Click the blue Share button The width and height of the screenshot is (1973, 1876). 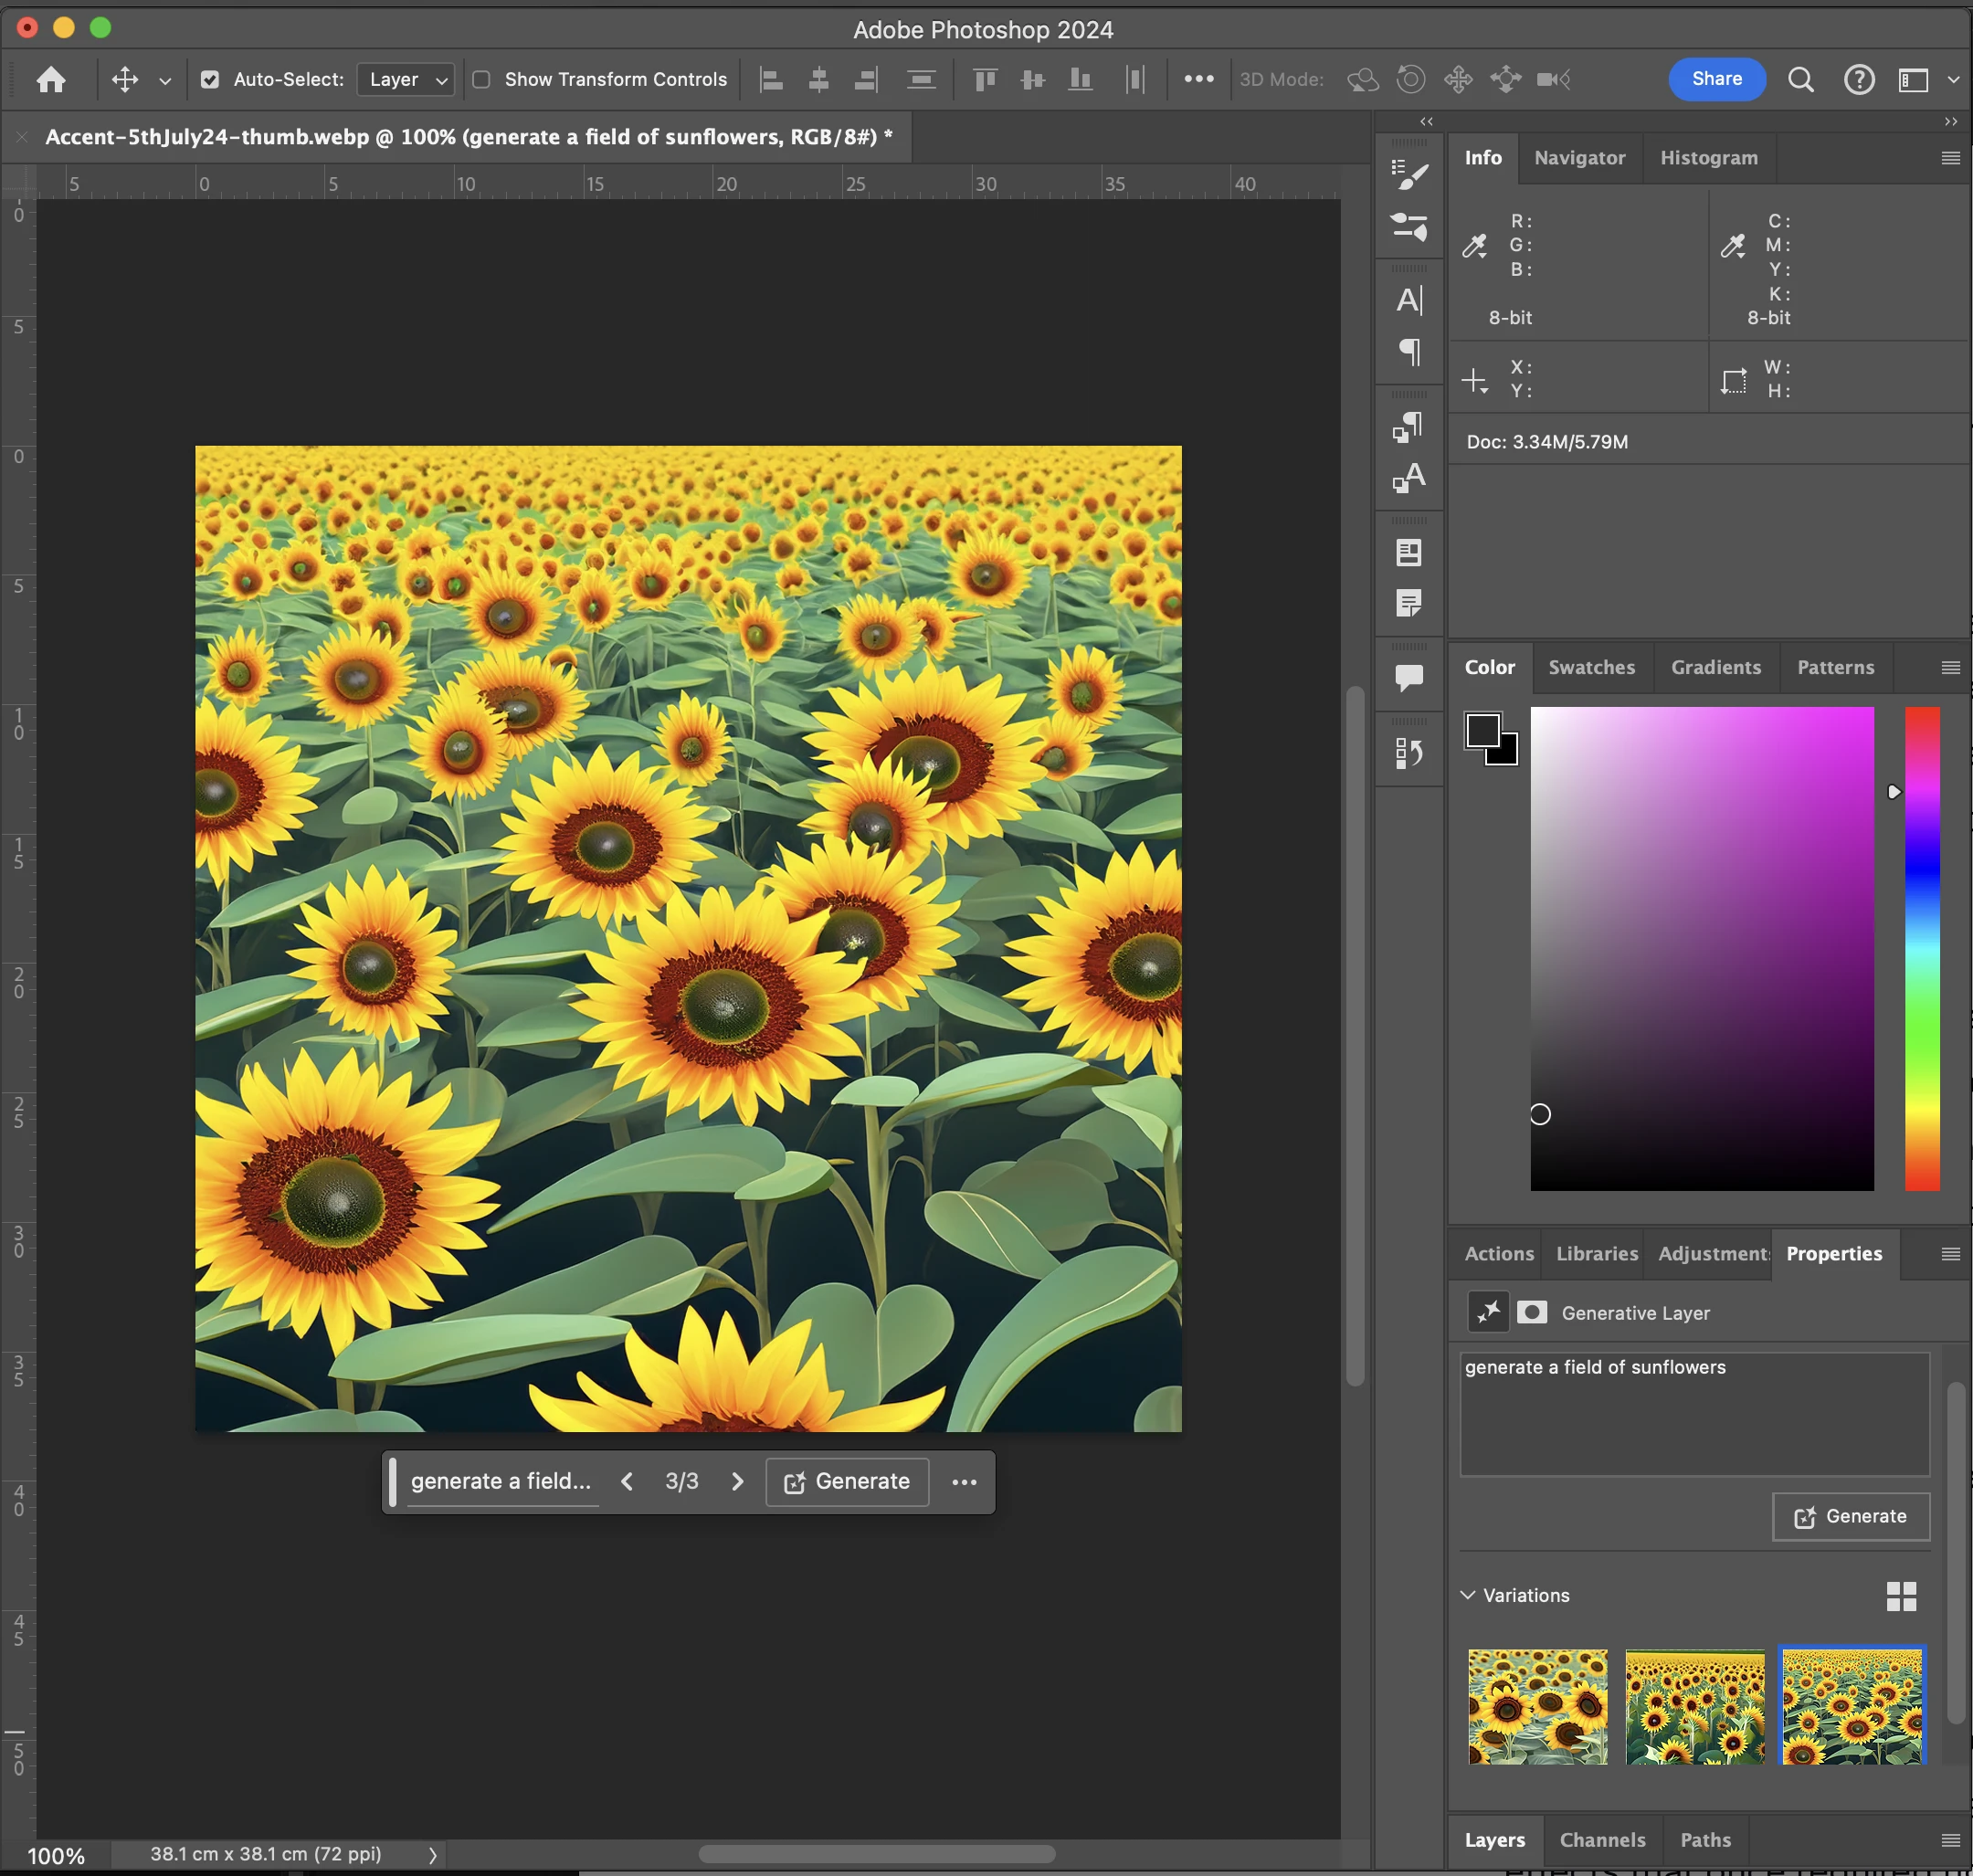1716,79
